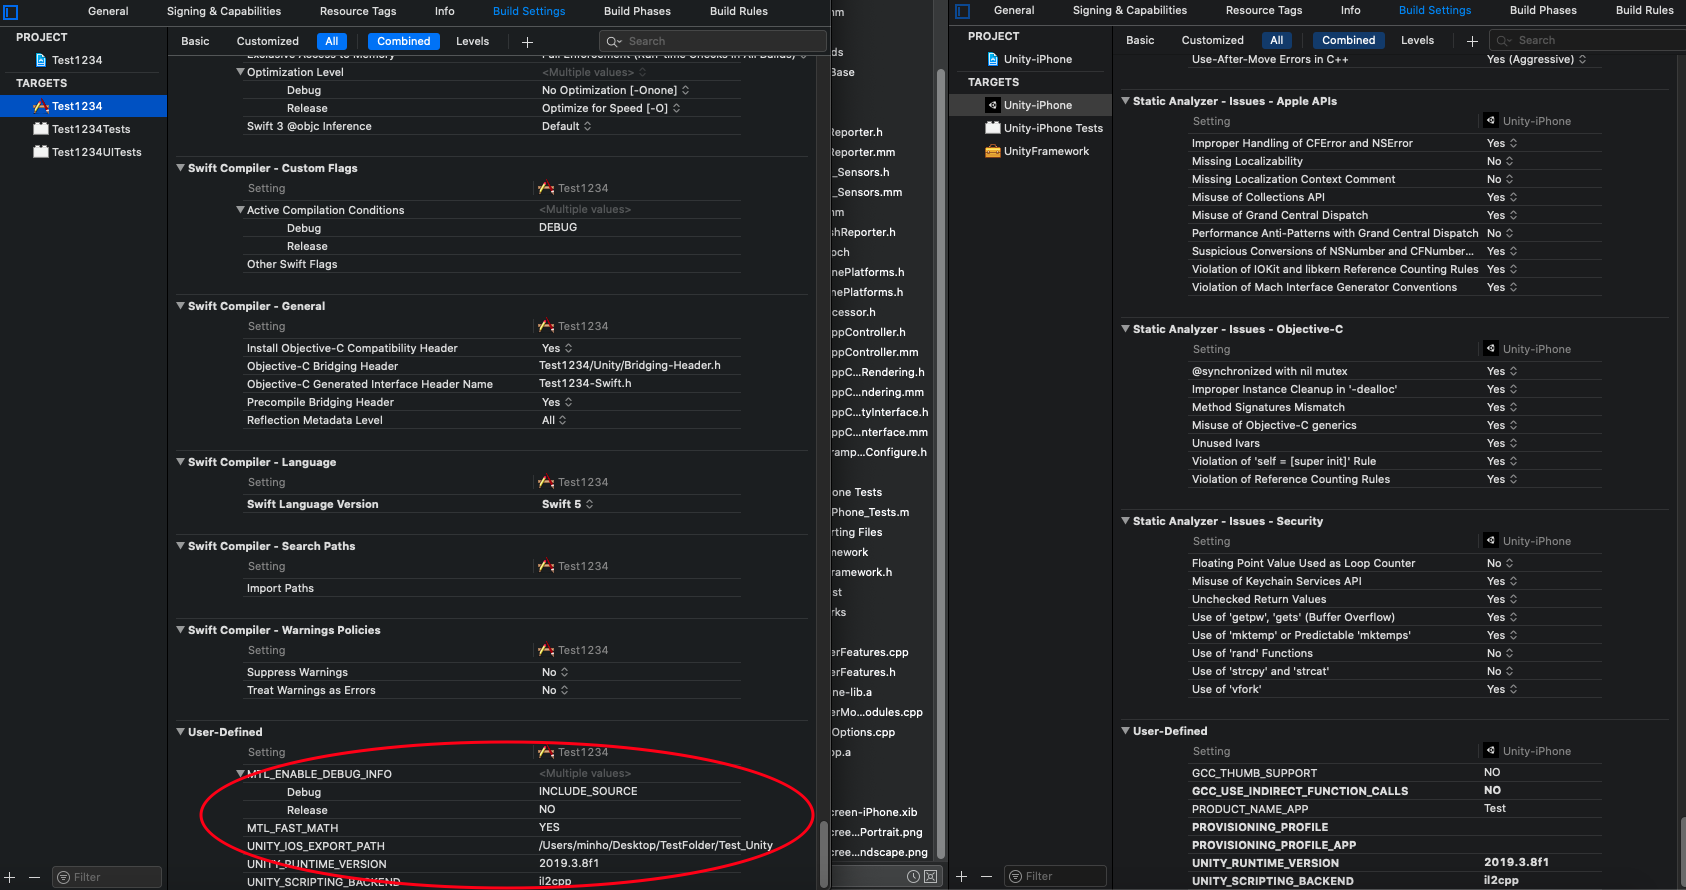Screen dimensions: 1686x890
Task: Open Missing Localizability value dropdown
Action: (1500, 161)
